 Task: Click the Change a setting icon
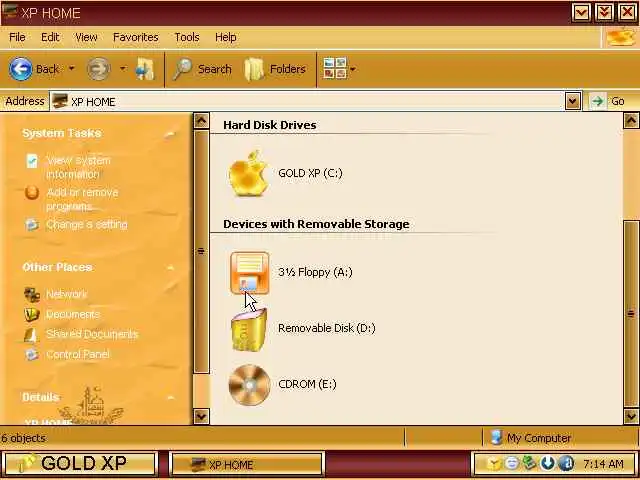(x=32, y=224)
